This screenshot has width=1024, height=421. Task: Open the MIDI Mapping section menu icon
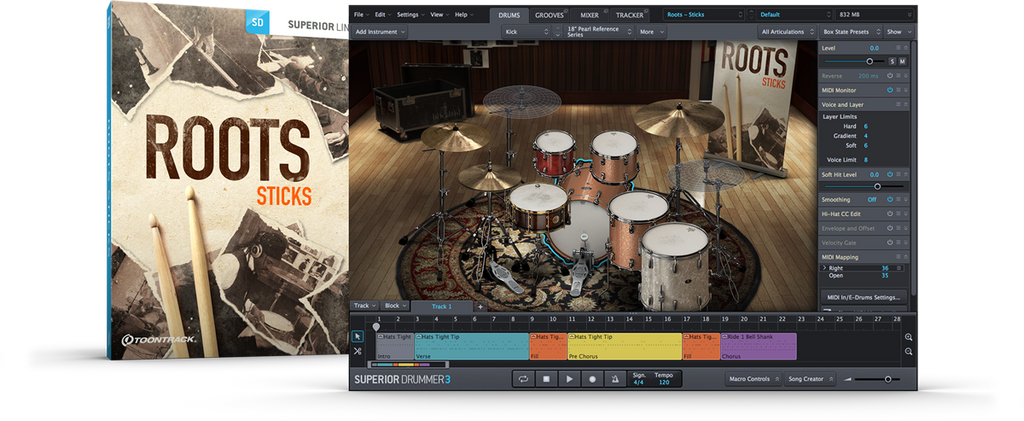(x=898, y=257)
